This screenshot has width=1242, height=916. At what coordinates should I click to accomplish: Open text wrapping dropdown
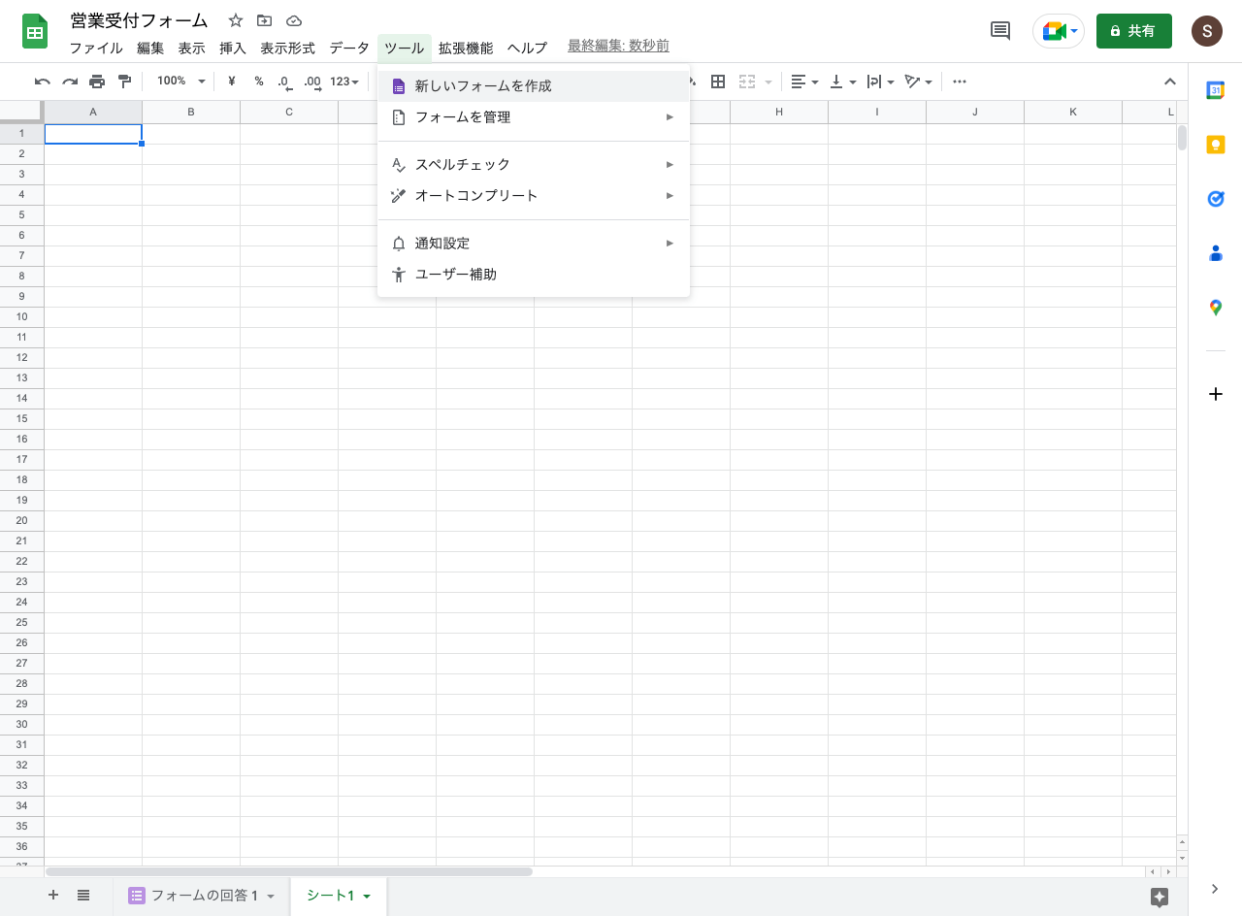point(880,81)
